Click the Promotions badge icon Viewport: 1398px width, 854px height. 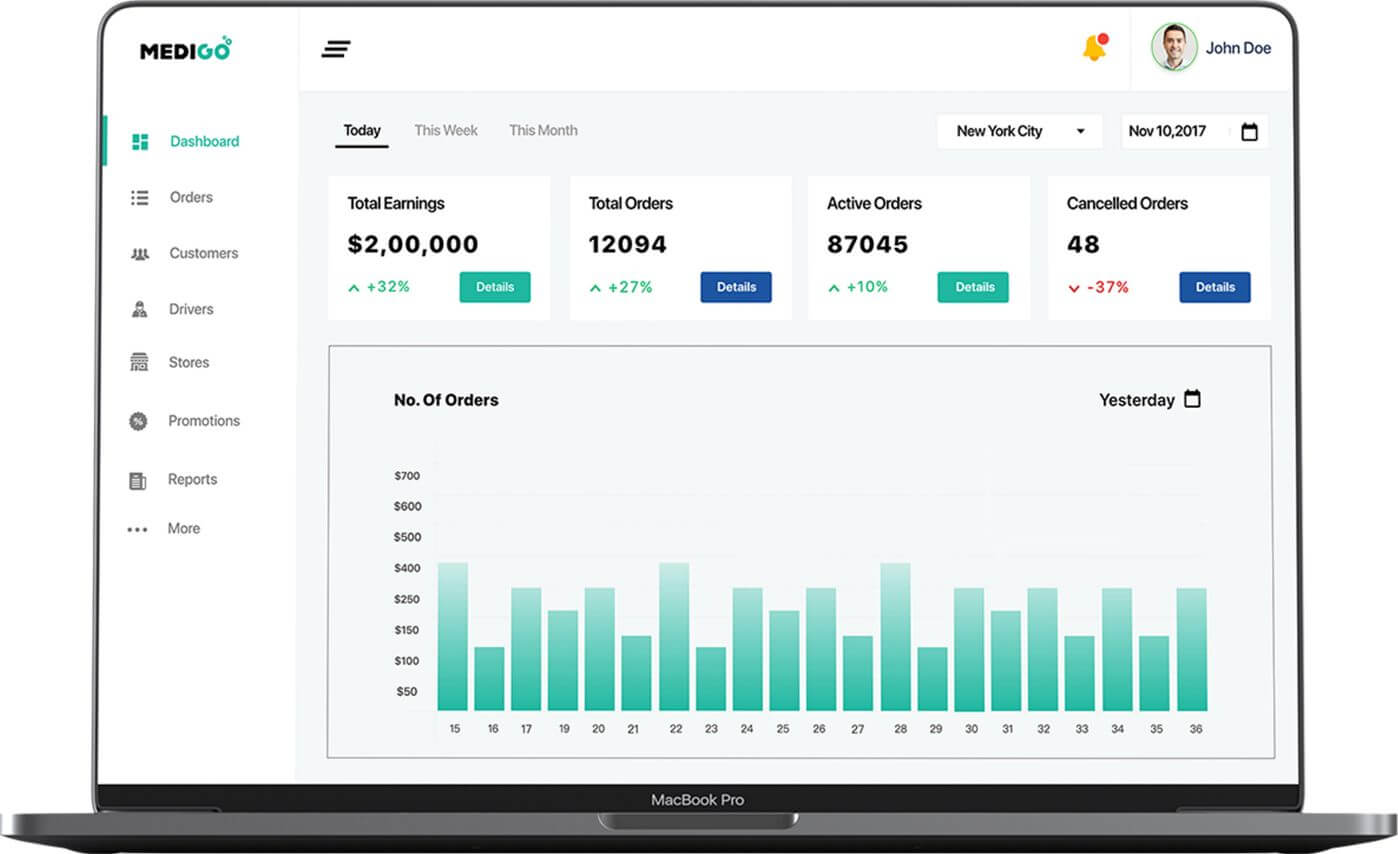pos(136,421)
